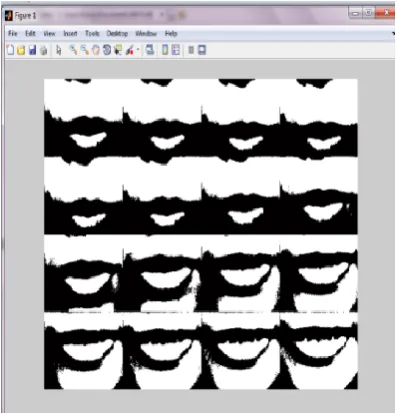Maximize the Figure 1 window
This screenshot has width=397, height=413.
[369, 13]
